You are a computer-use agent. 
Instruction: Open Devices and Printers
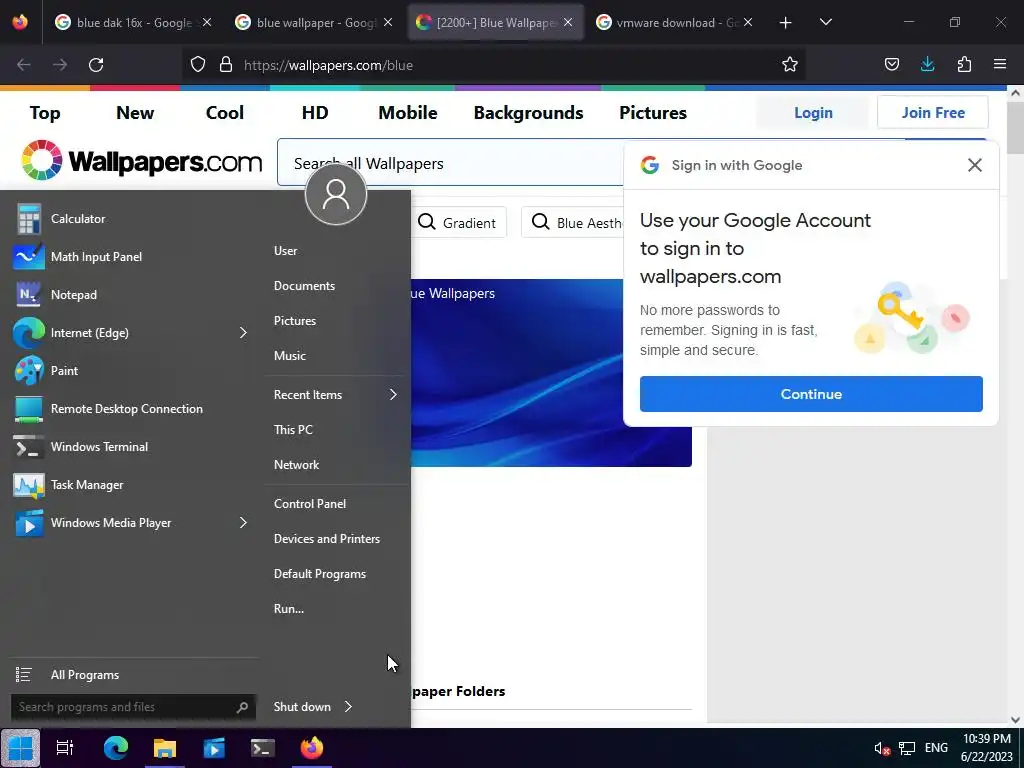(327, 539)
